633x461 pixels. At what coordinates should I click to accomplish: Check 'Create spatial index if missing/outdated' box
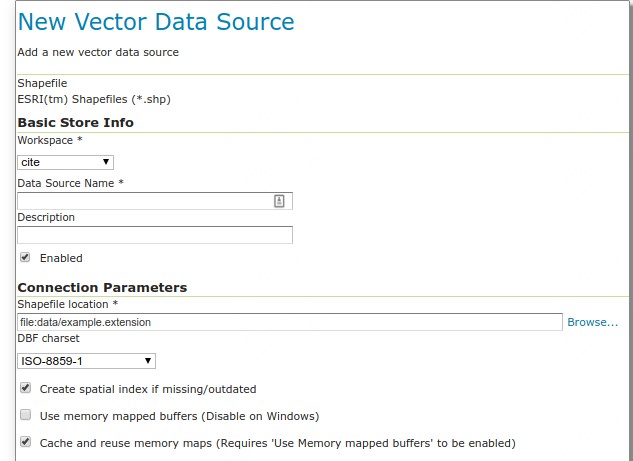click(25, 388)
